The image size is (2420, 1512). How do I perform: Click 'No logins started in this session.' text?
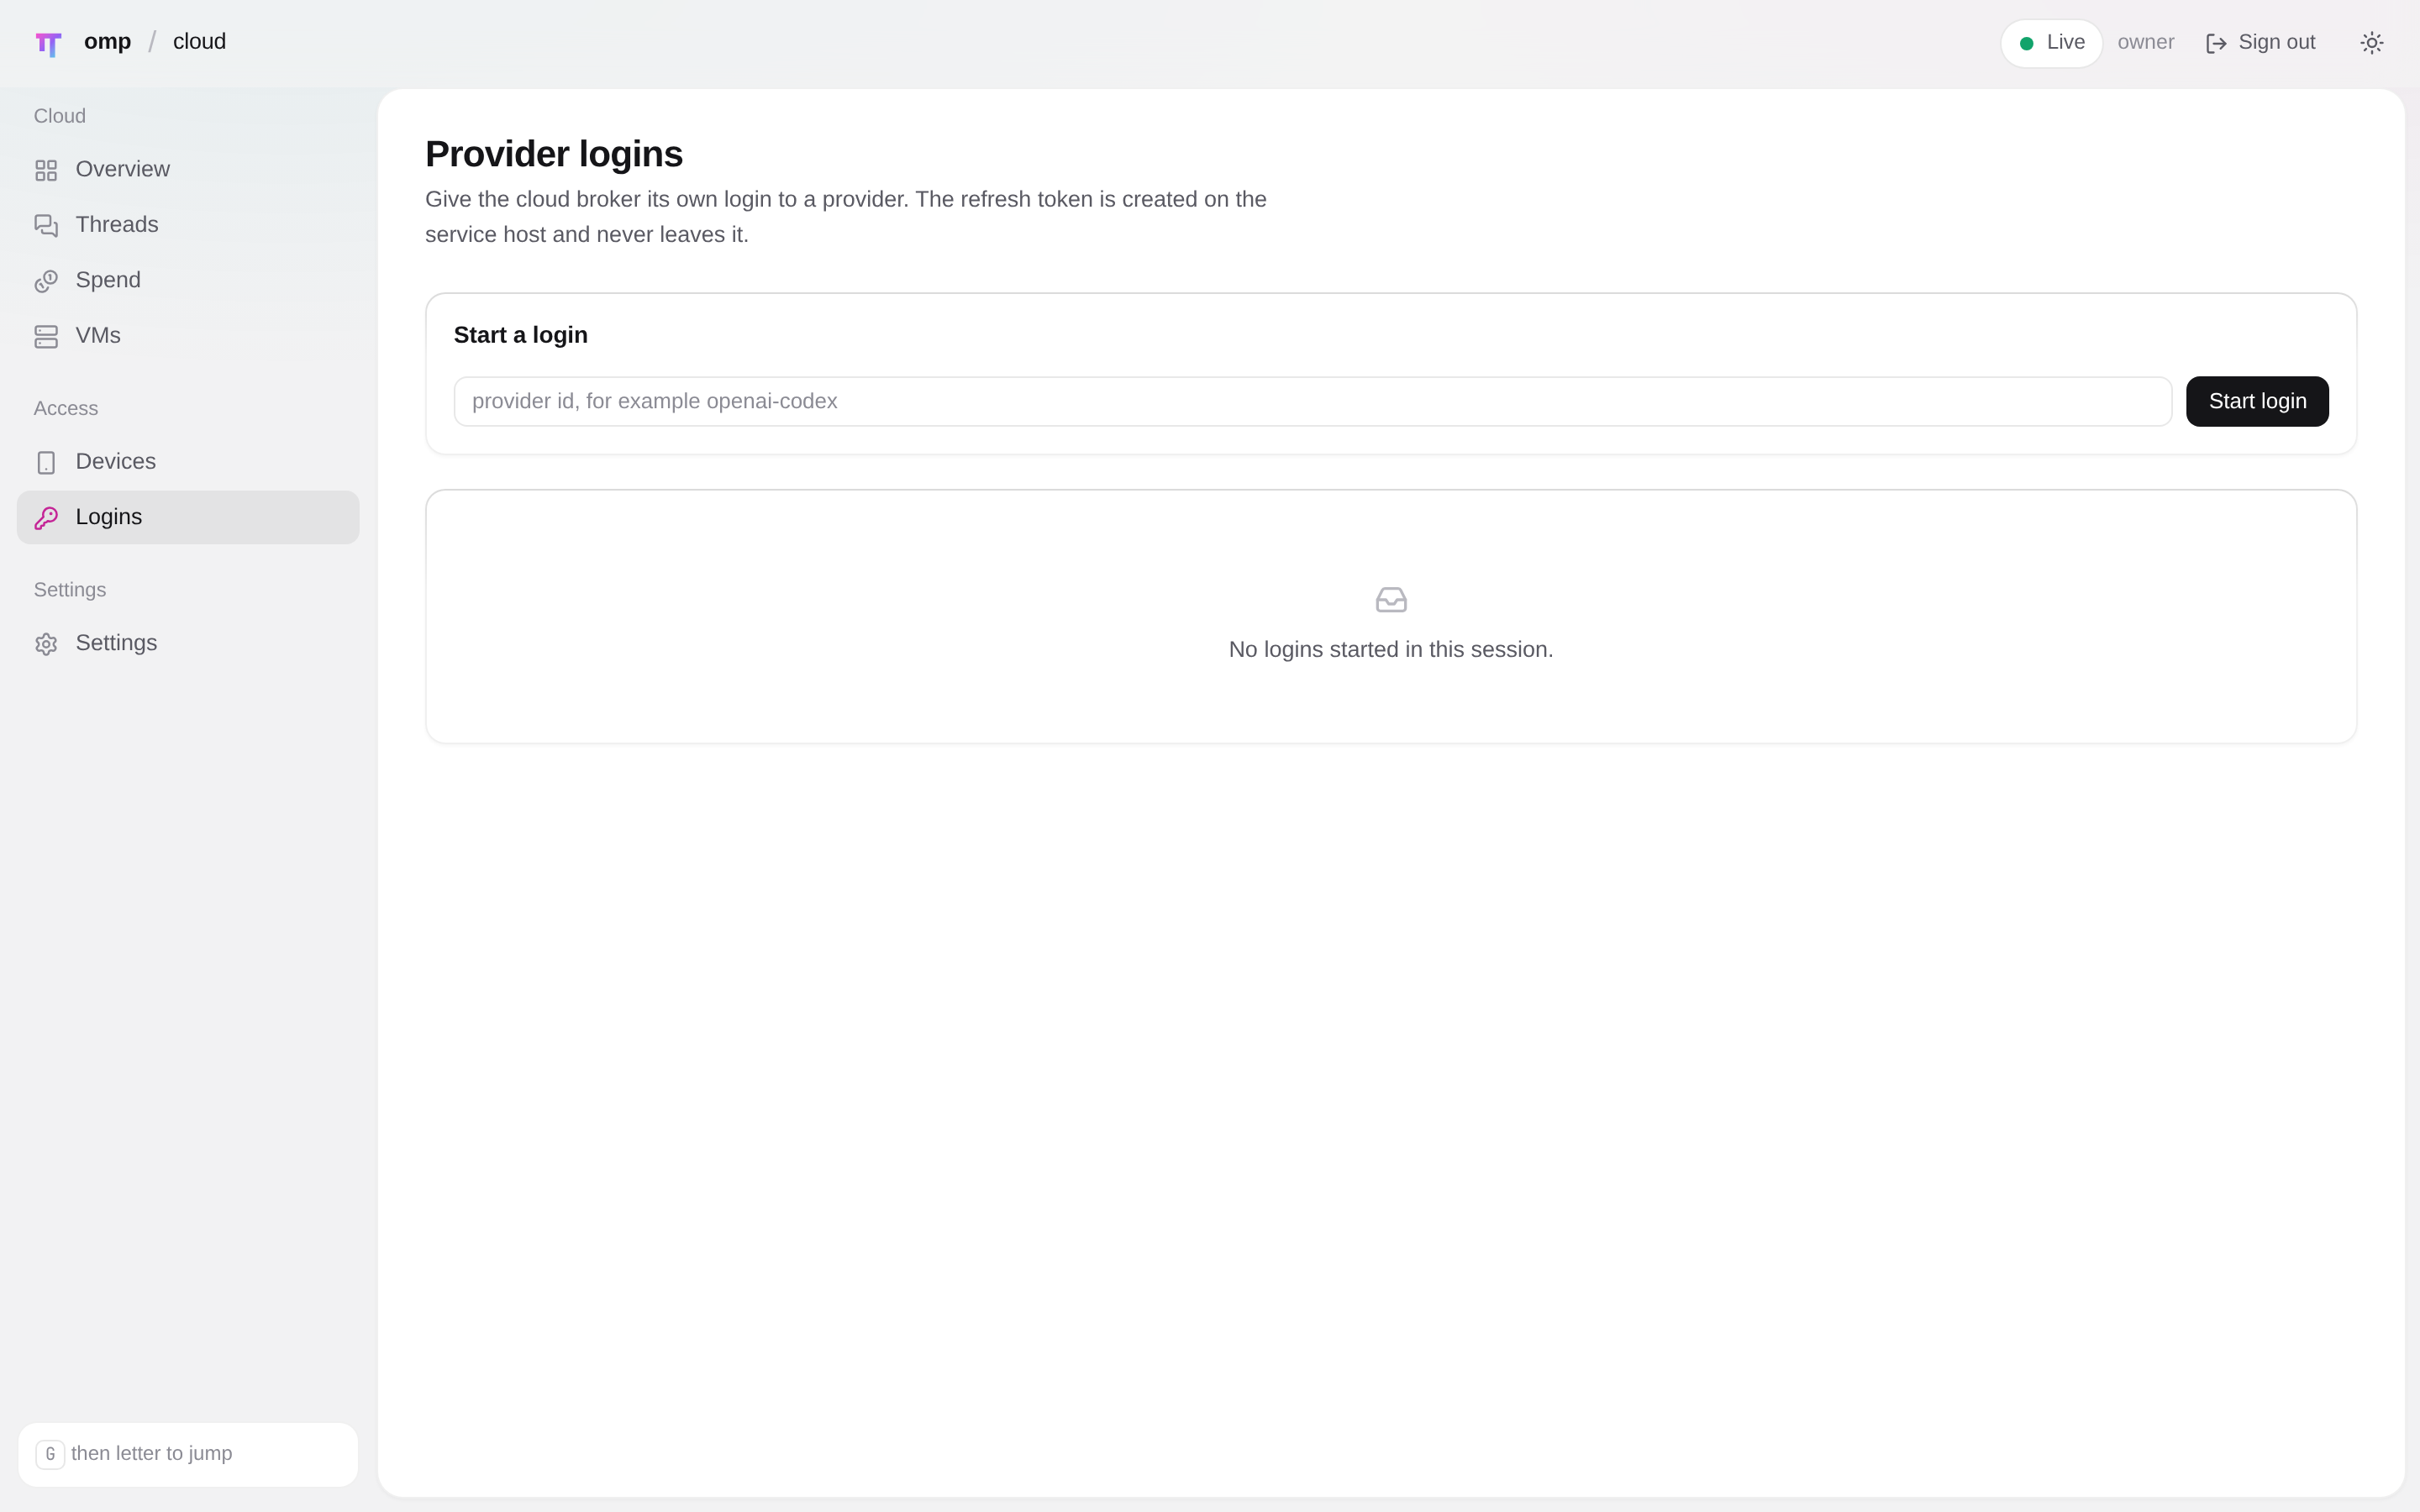click(1391, 650)
